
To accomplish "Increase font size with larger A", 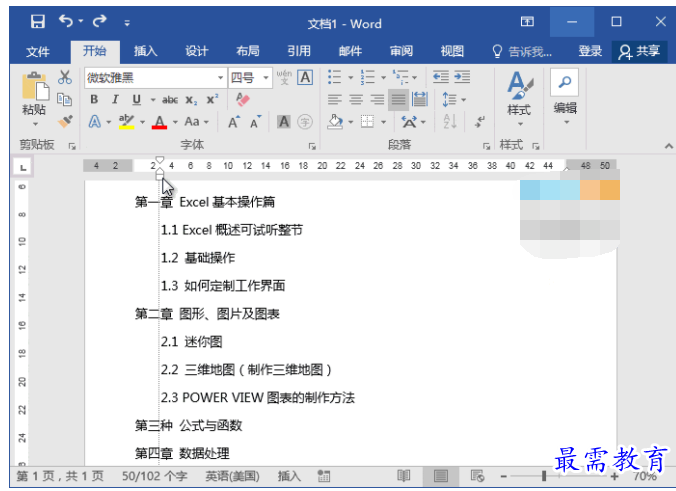I will tap(234, 122).
